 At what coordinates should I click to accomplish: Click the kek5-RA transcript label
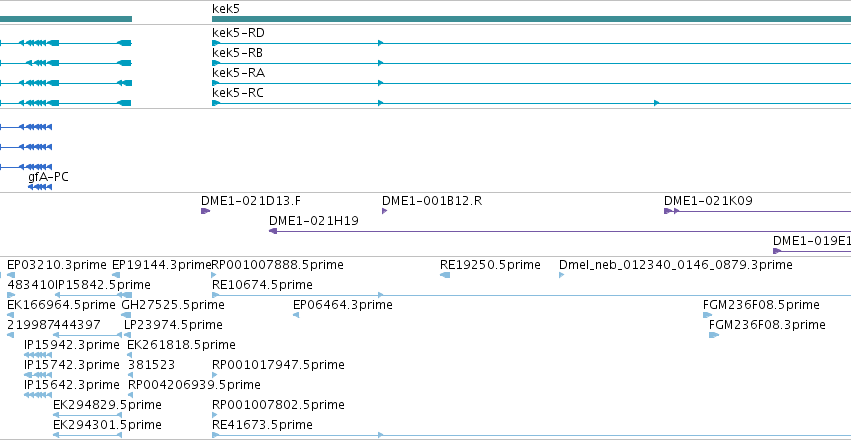(238, 73)
